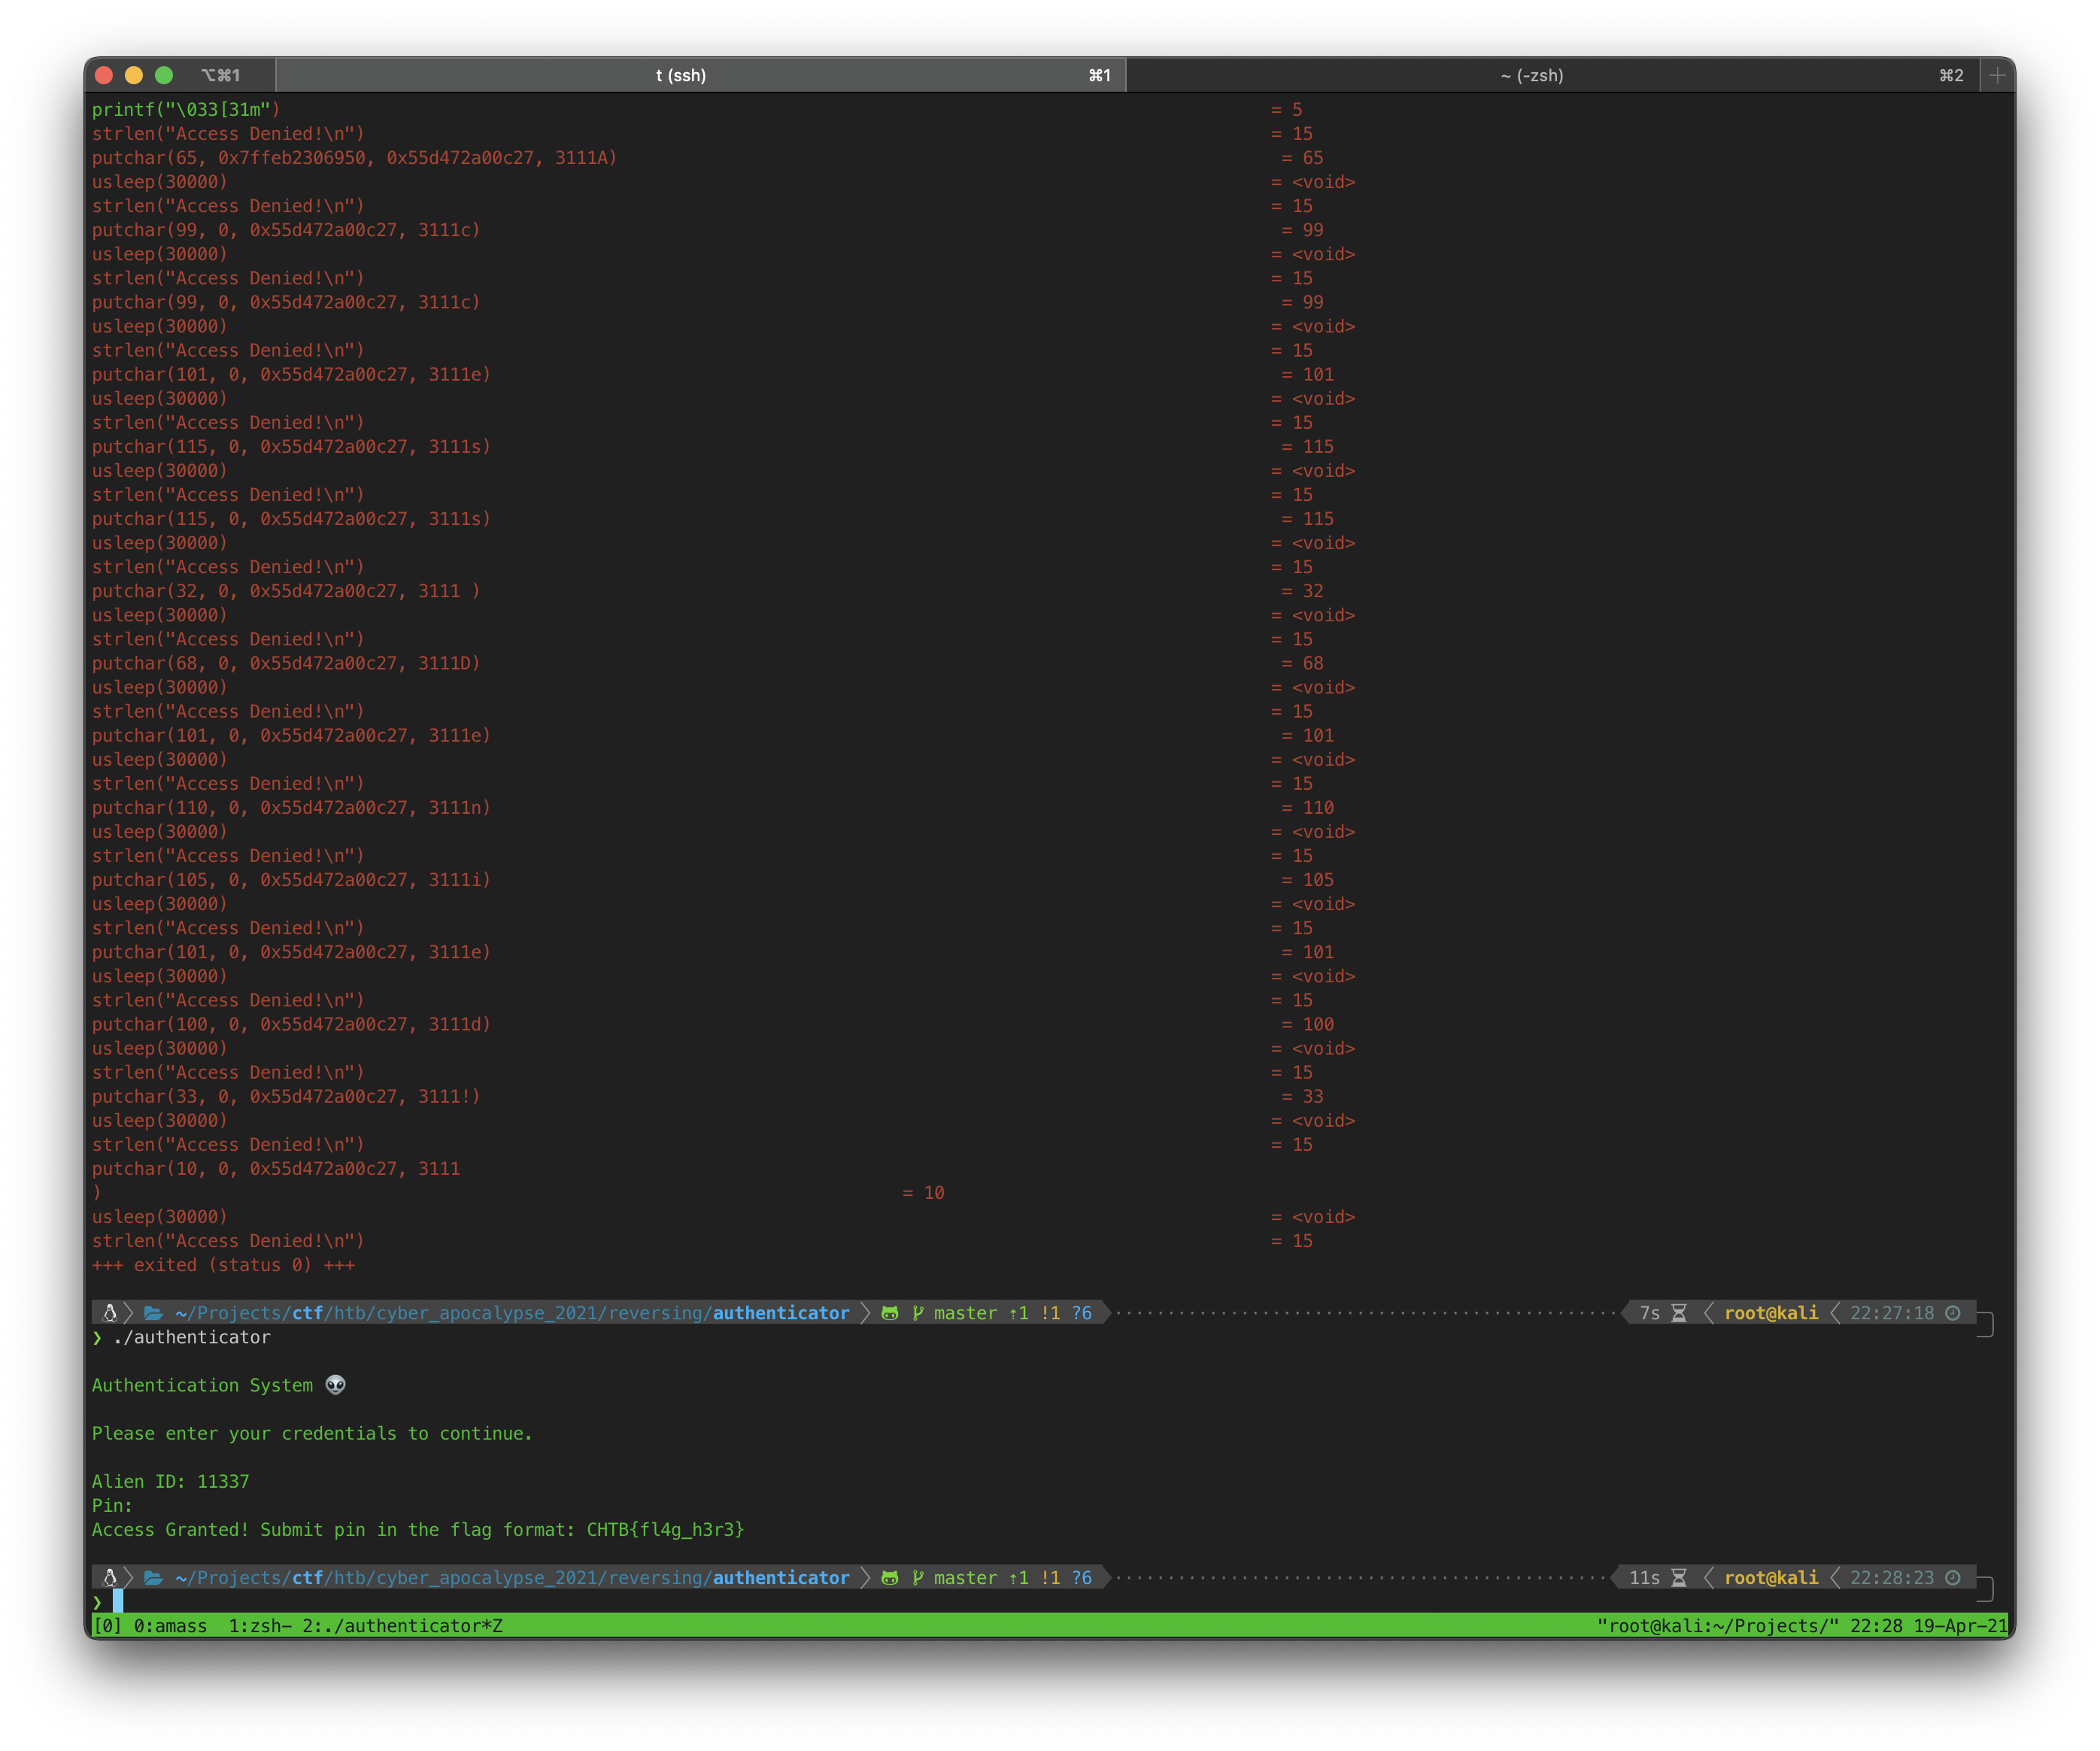The image size is (2100, 1751).
Task: Click the line printf("\033[31m")
Action: point(186,110)
